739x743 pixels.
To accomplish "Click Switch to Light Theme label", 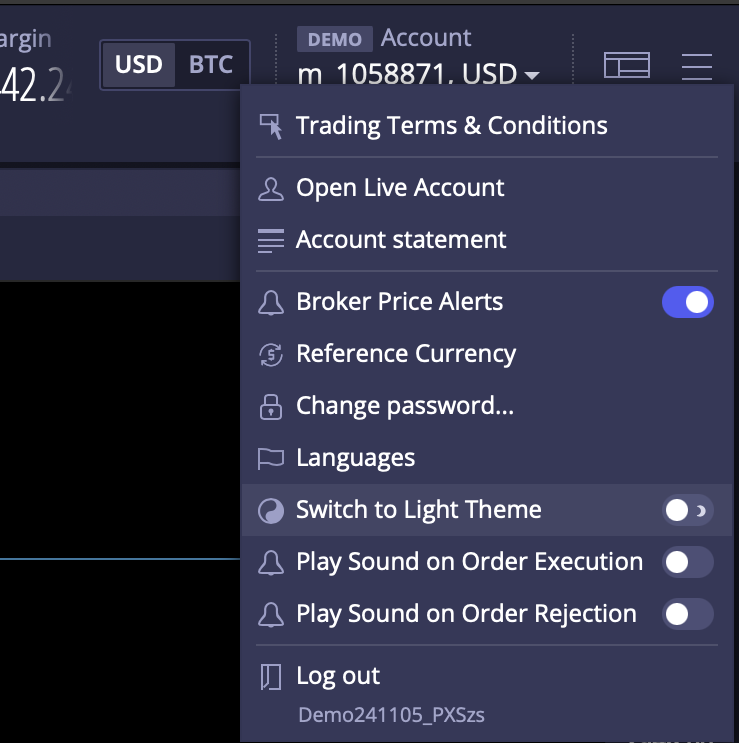I will tap(419, 510).
